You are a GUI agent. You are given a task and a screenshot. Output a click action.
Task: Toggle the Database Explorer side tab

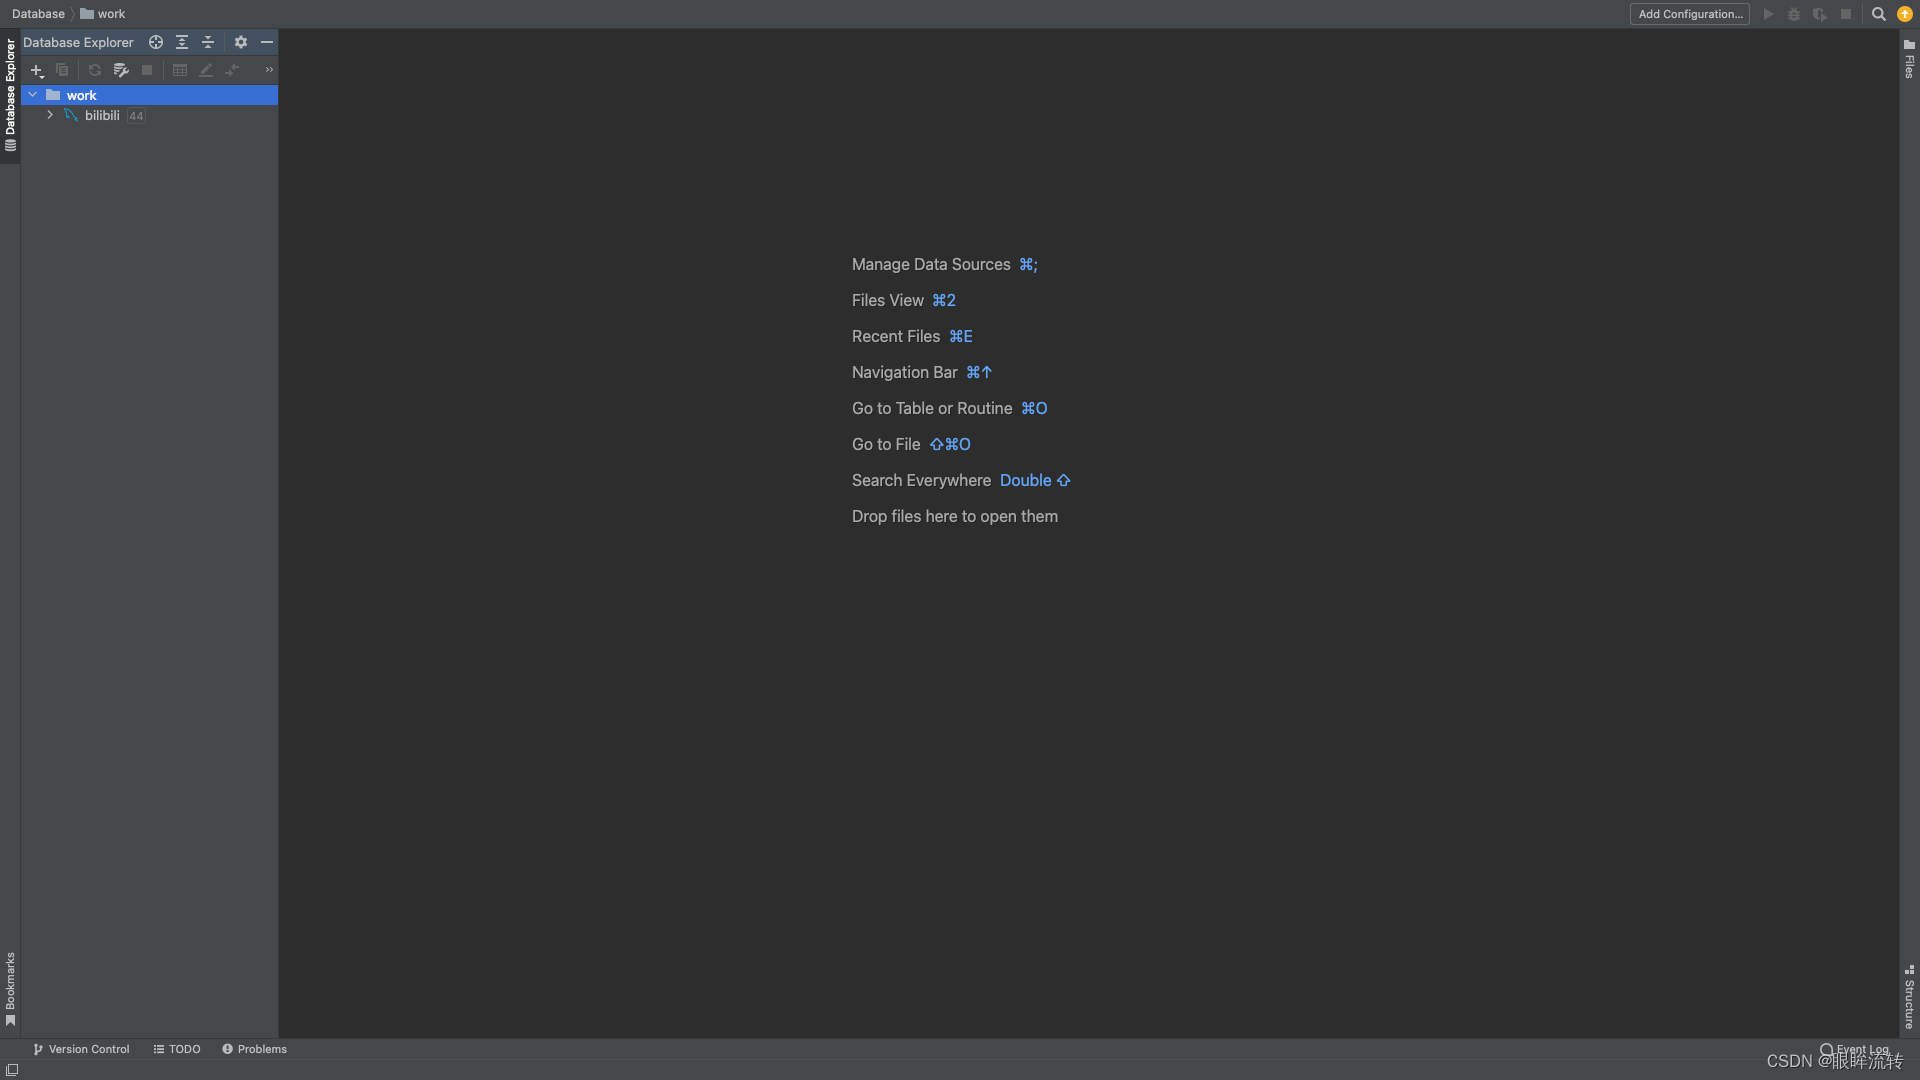[10, 96]
